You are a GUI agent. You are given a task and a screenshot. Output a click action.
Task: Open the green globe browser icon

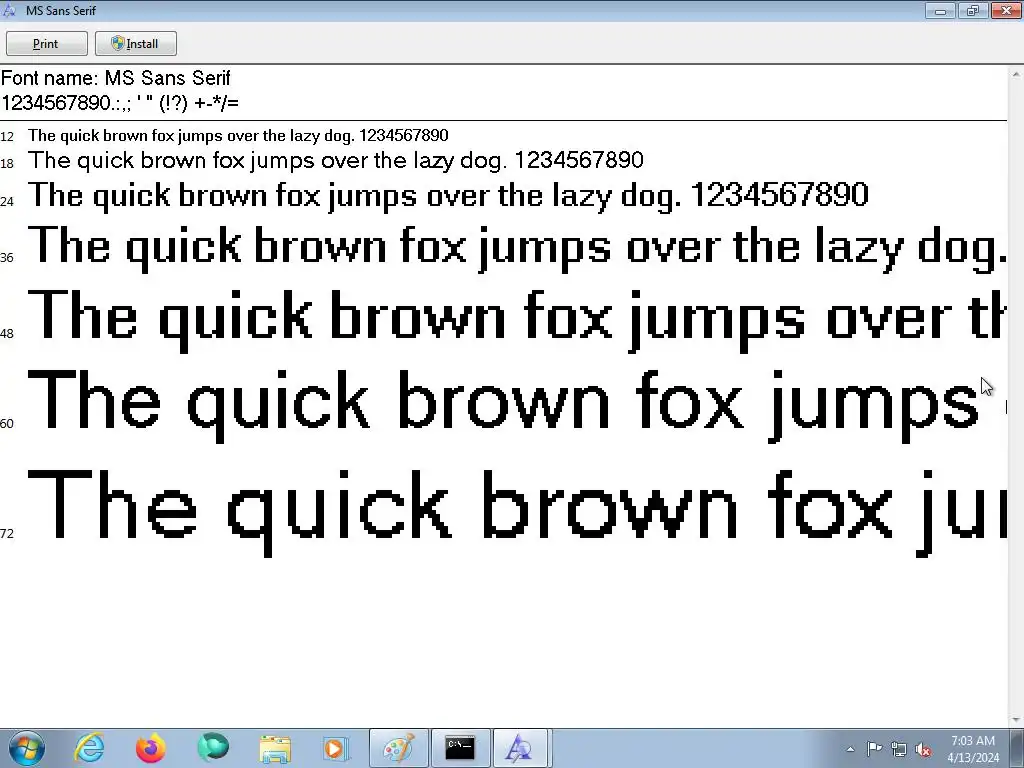[x=212, y=748]
